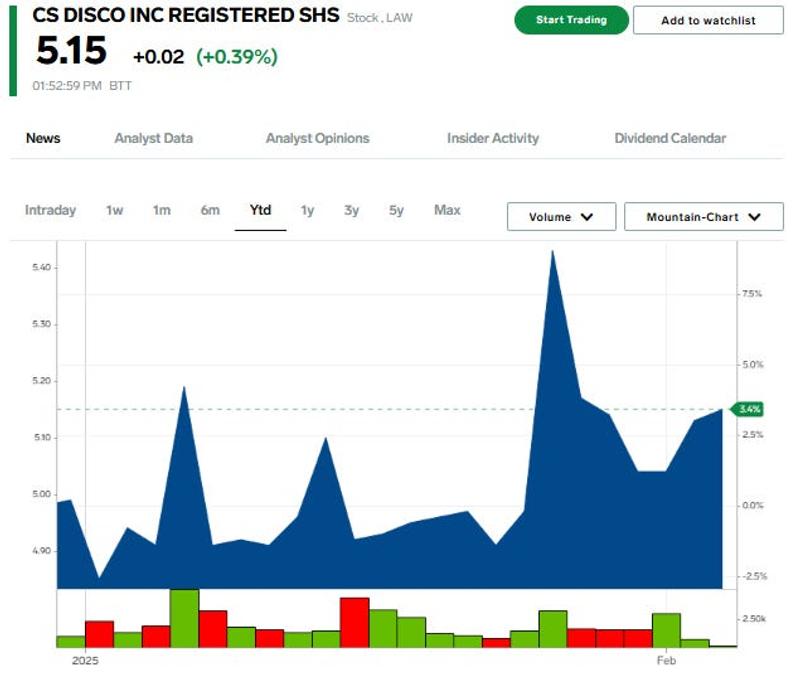Select 1m chart range
Image resolution: width=800 pixels, height=678 pixels.
coord(162,210)
